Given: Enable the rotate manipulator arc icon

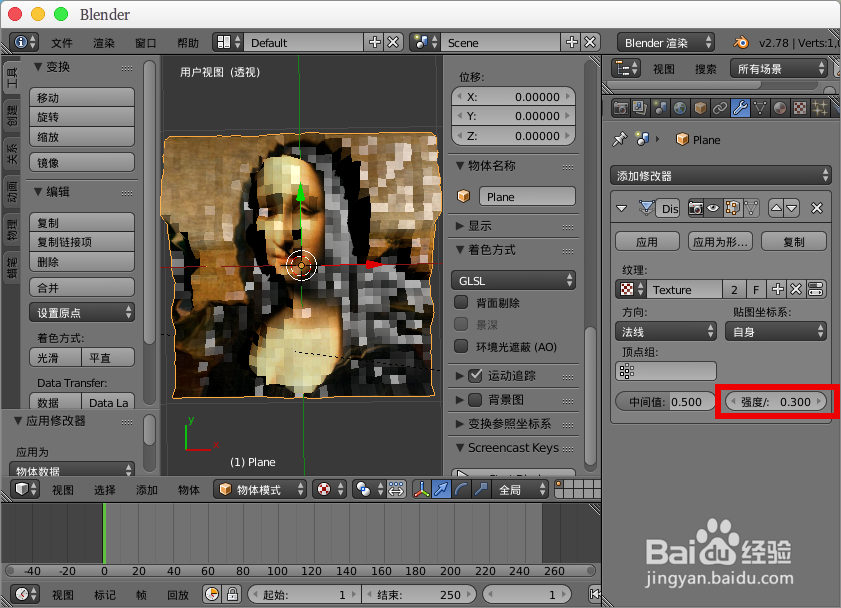Looking at the screenshot, I should [461, 489].
